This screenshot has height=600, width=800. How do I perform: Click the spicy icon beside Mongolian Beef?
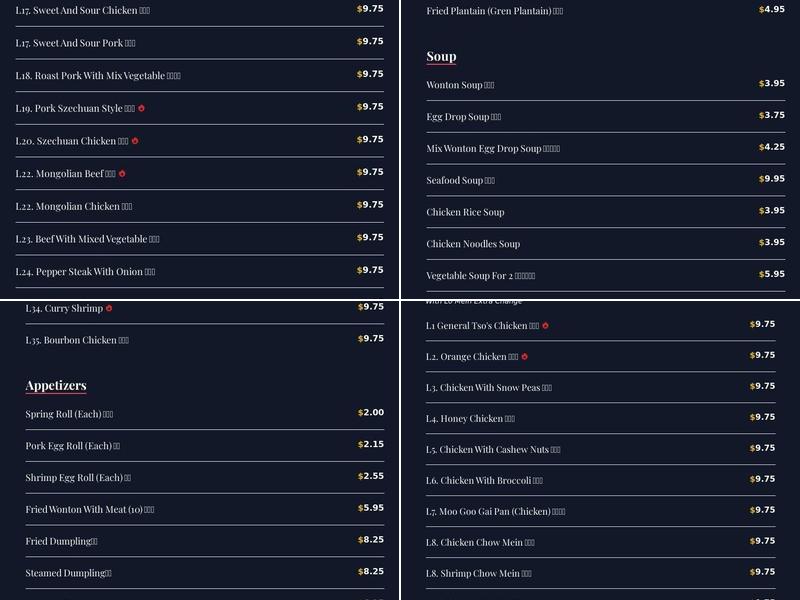coord(122,174)
